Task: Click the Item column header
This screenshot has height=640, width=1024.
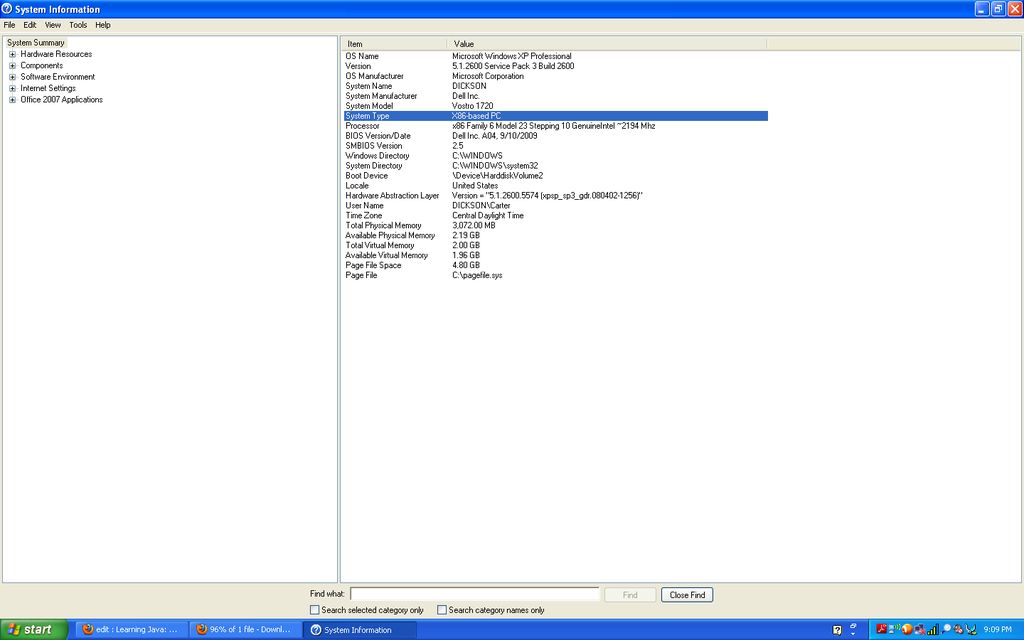Action: coord(394,44)
